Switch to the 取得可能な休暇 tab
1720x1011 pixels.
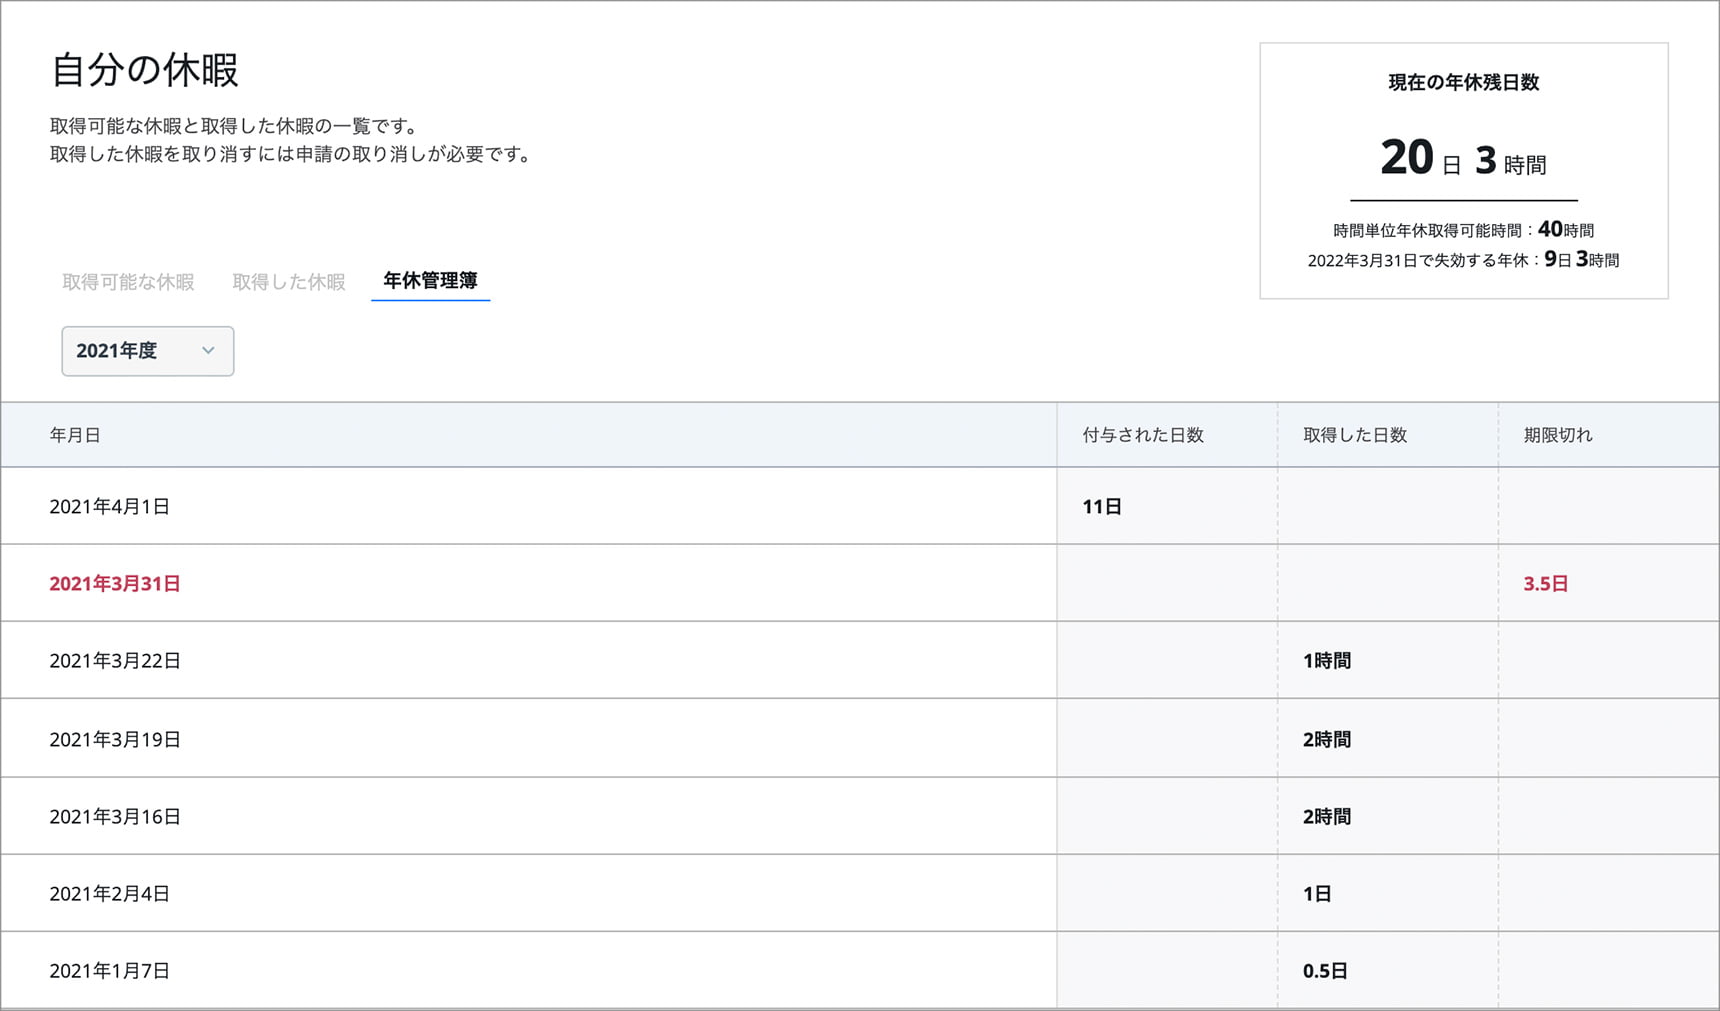[128, 282]
